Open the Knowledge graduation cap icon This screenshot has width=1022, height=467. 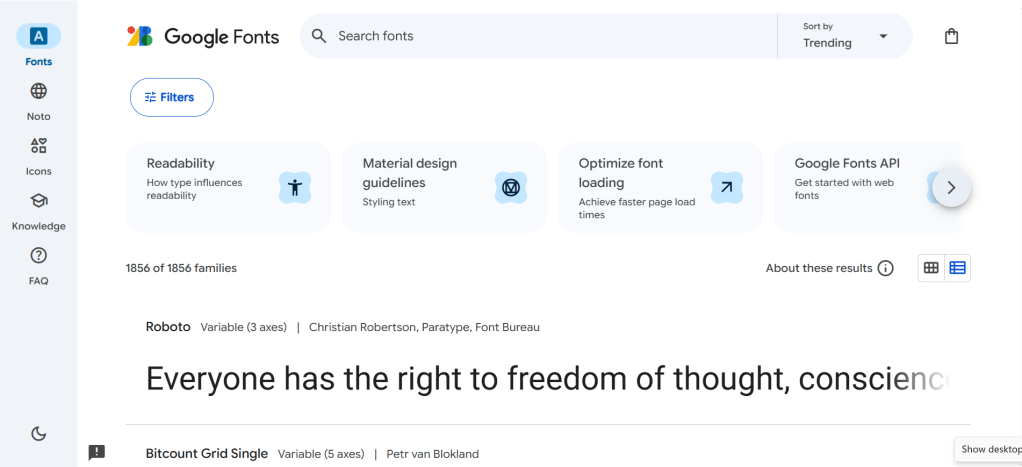39,201
